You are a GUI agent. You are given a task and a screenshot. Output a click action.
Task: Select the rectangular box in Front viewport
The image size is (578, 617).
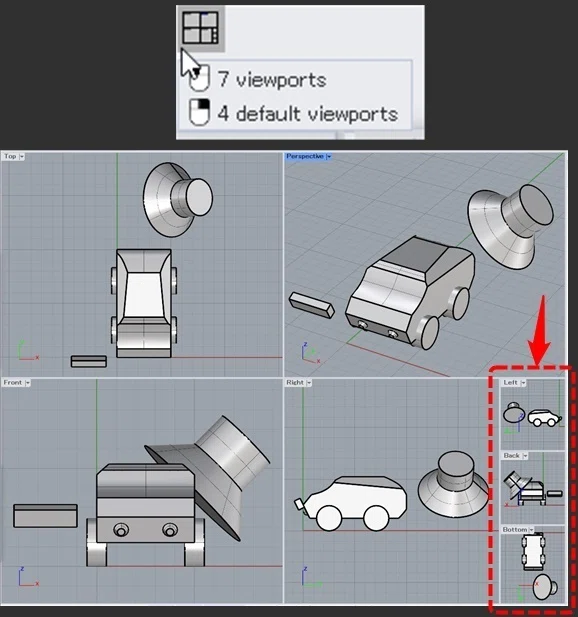click(x=45, y=516)
